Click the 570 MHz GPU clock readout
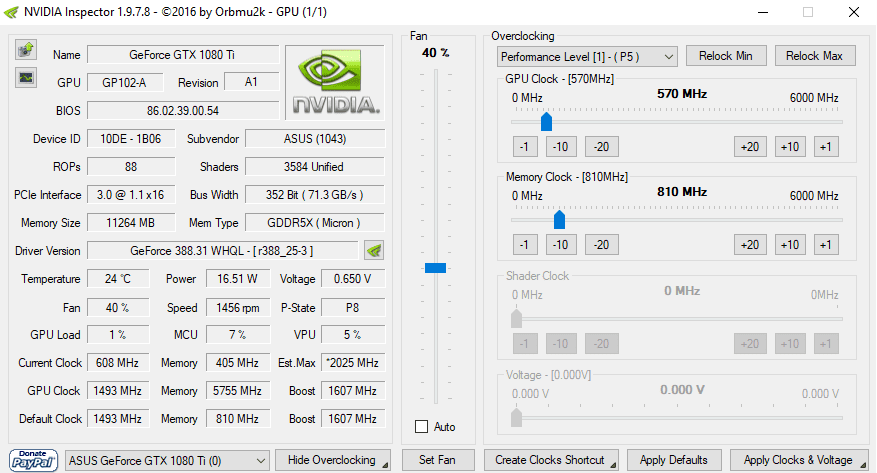 [x=682, y=94]
